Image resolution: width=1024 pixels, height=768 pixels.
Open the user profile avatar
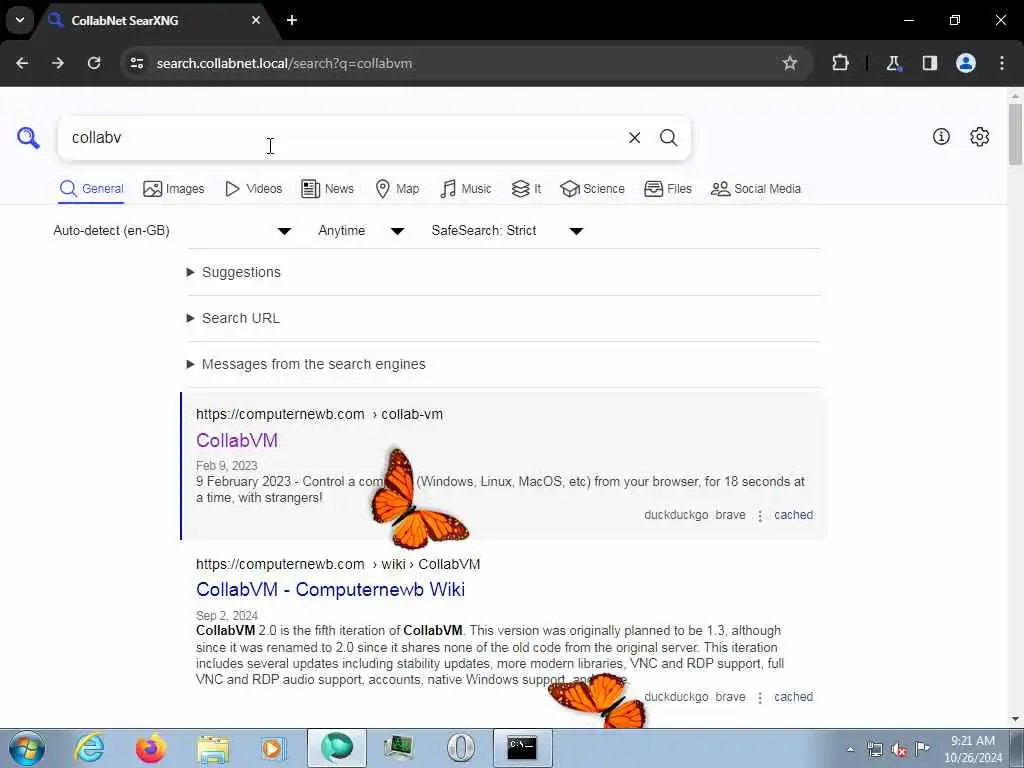click(966, 63)
